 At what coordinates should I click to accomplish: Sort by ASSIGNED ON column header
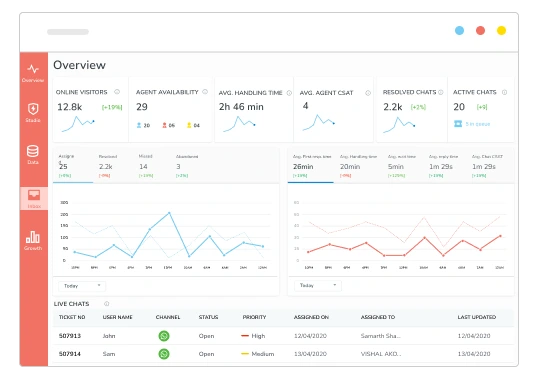(311, 317)
